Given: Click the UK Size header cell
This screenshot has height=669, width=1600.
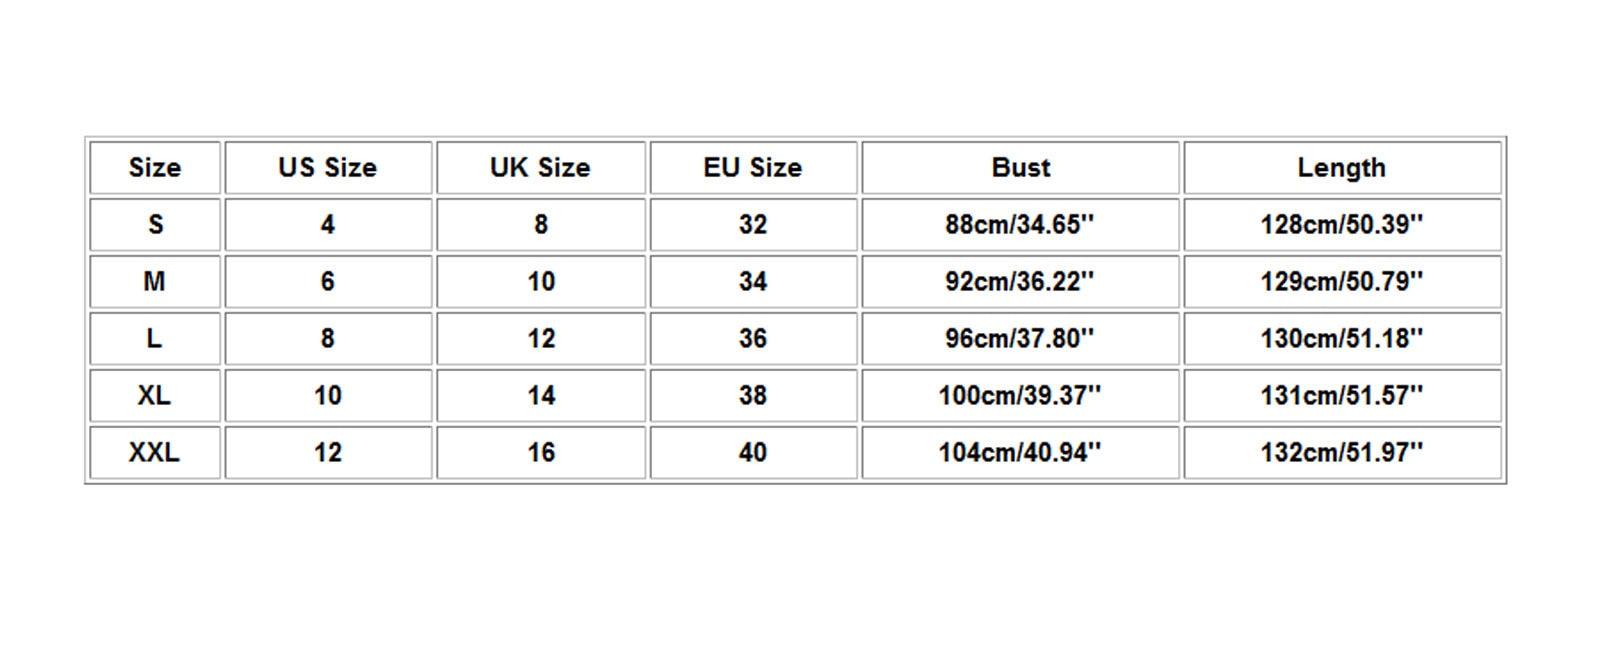Looking at the screenshot, I should click(x=541, y=167).
